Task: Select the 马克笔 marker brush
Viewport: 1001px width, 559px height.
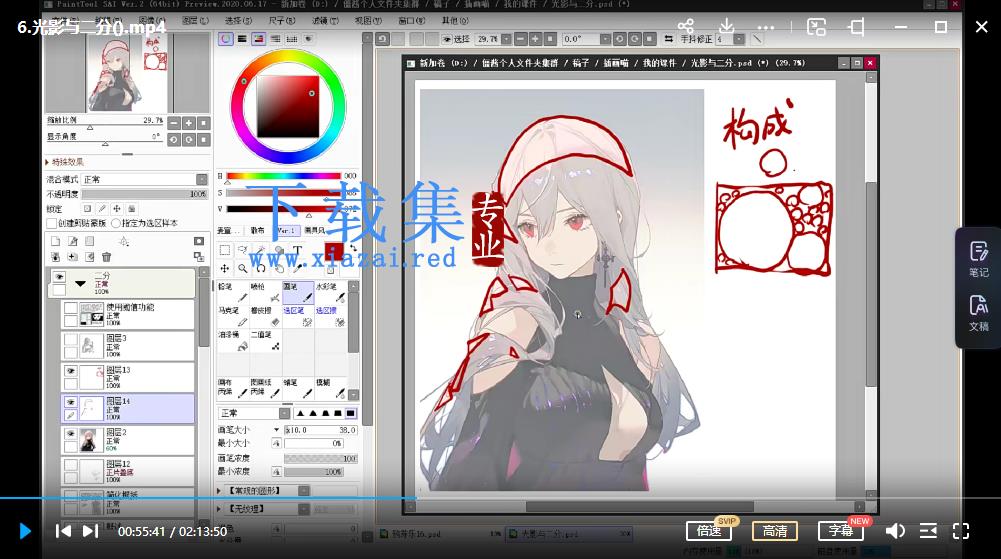Action: (233, 317)
